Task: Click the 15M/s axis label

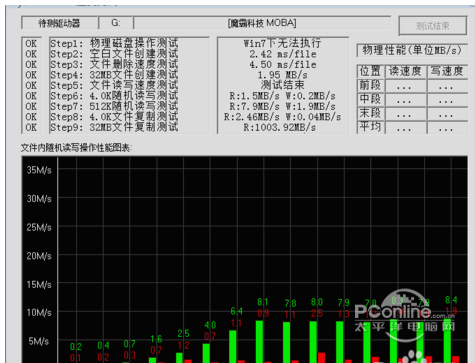Action: [x=39, y=285]
